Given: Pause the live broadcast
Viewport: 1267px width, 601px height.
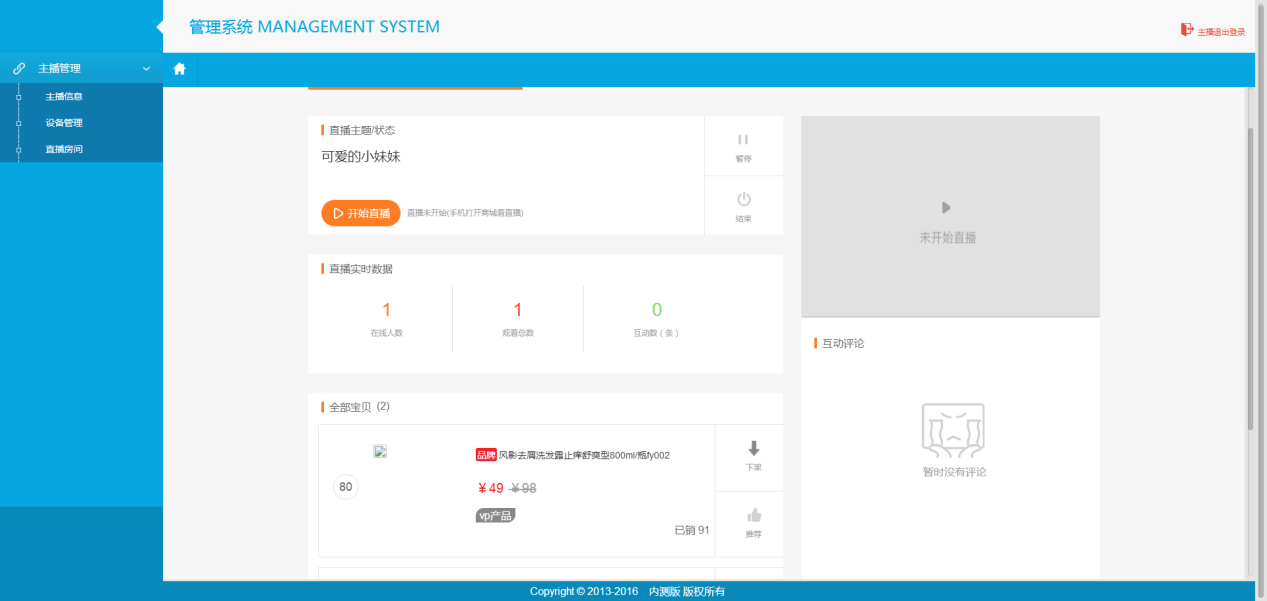Looking at the screenshot, I should [743, 140].
